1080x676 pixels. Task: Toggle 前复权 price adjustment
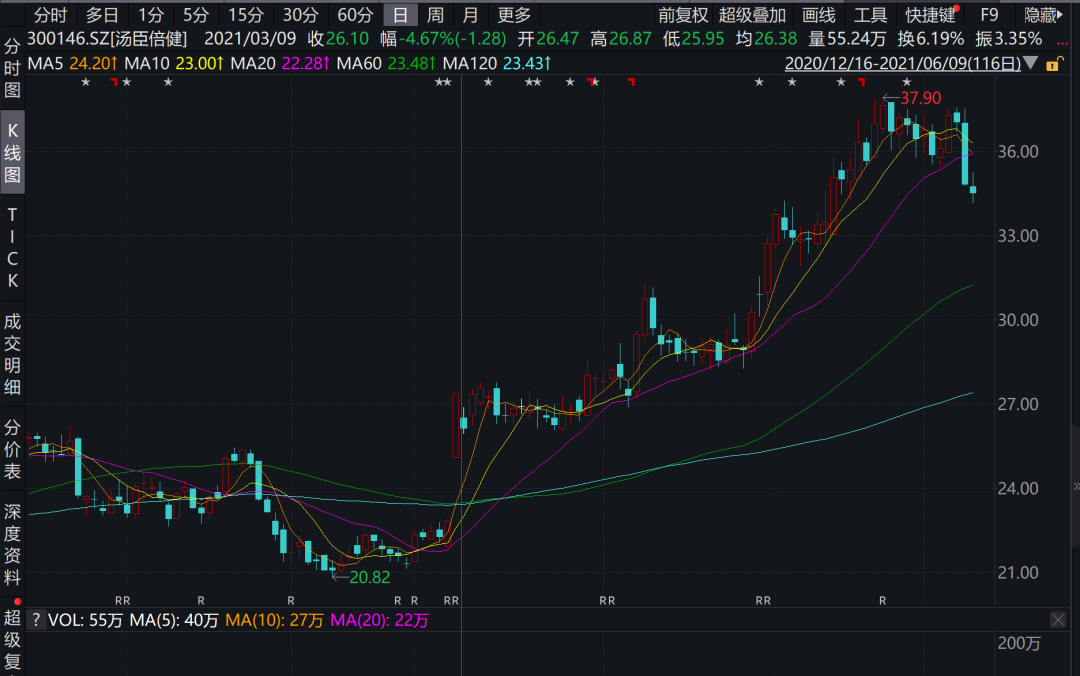click(683, 15)
